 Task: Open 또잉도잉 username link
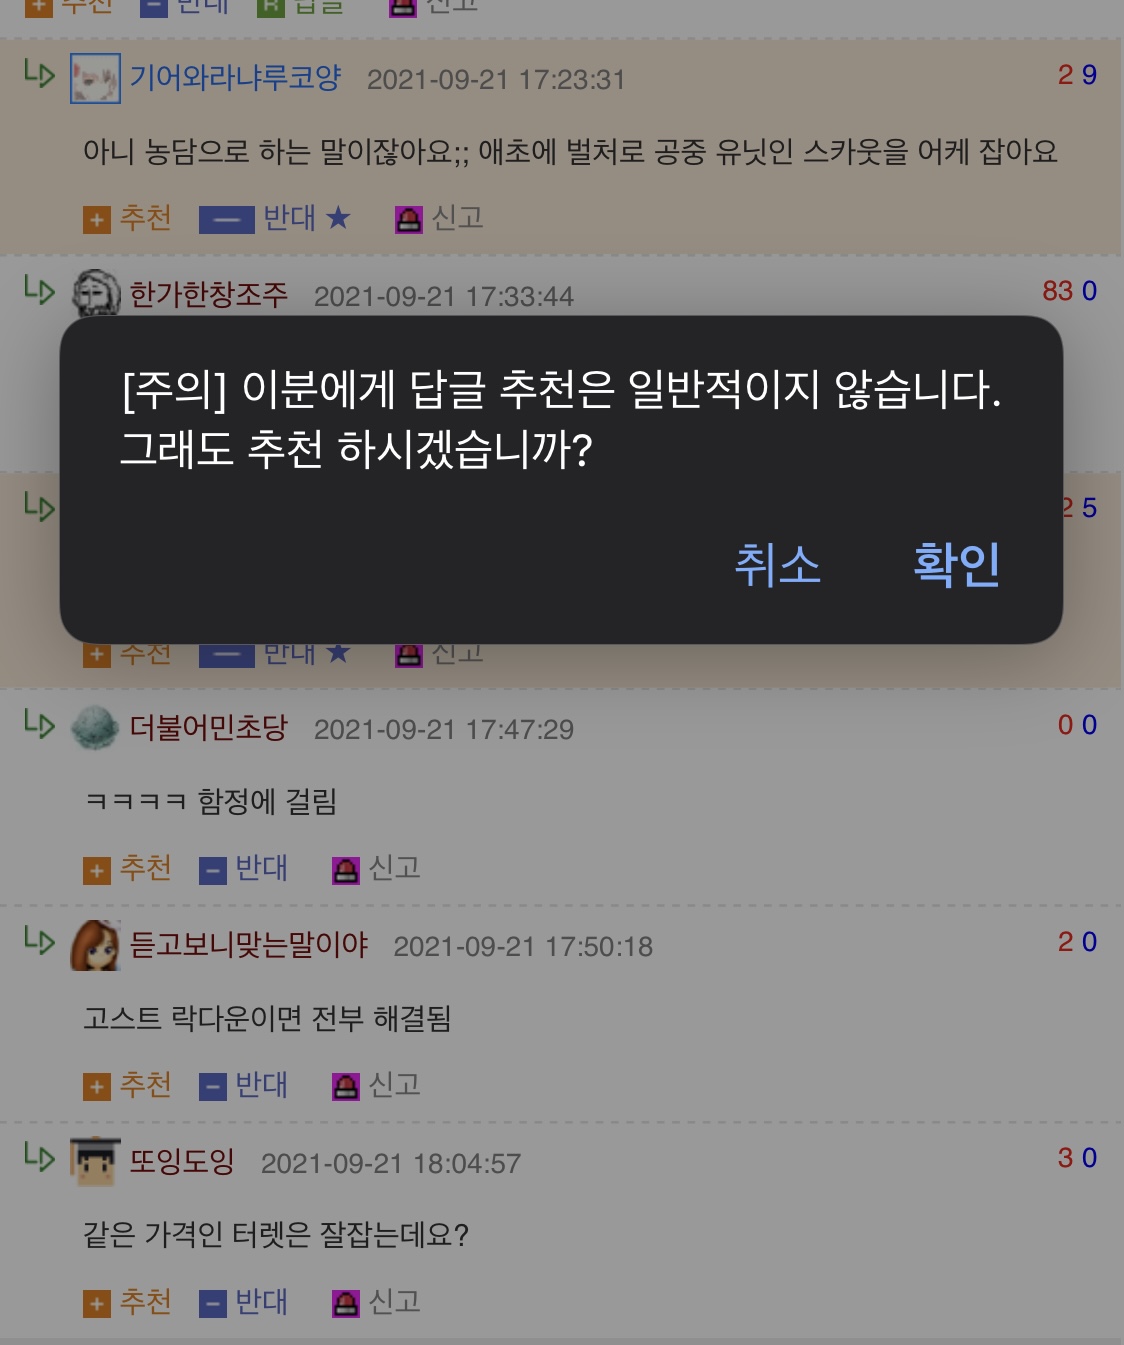183,1162
